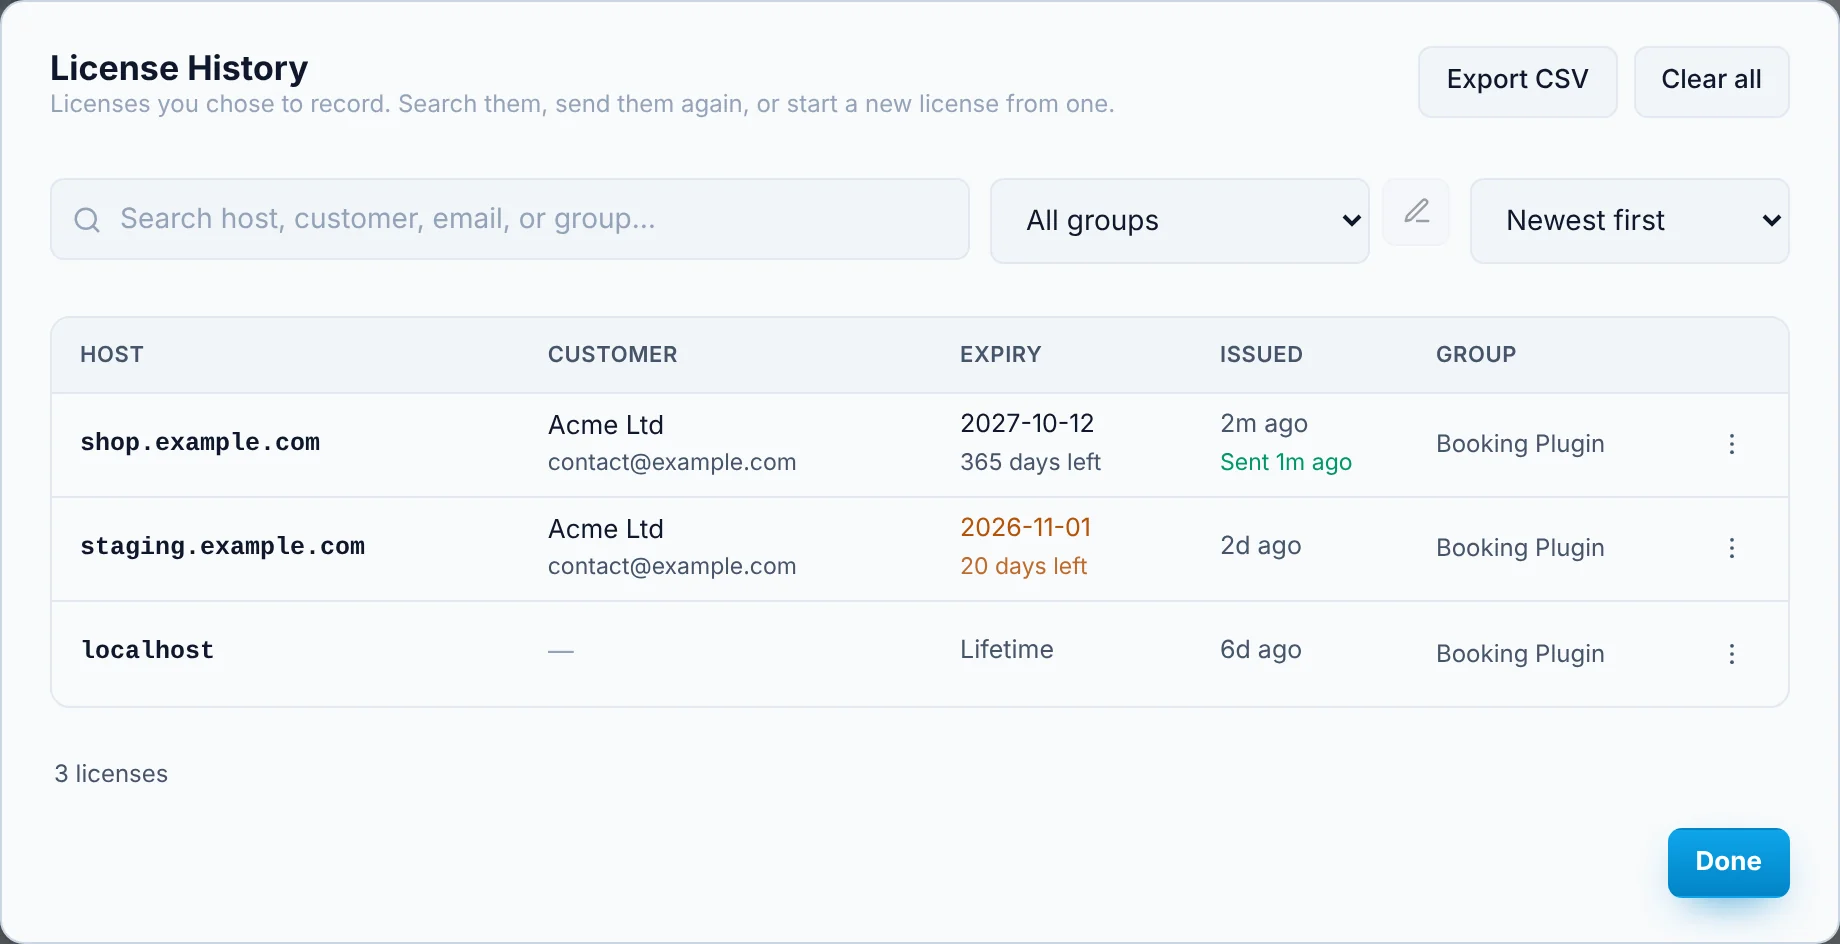
Task: Click the 2d ago issued time
Action: point(1260,545)
